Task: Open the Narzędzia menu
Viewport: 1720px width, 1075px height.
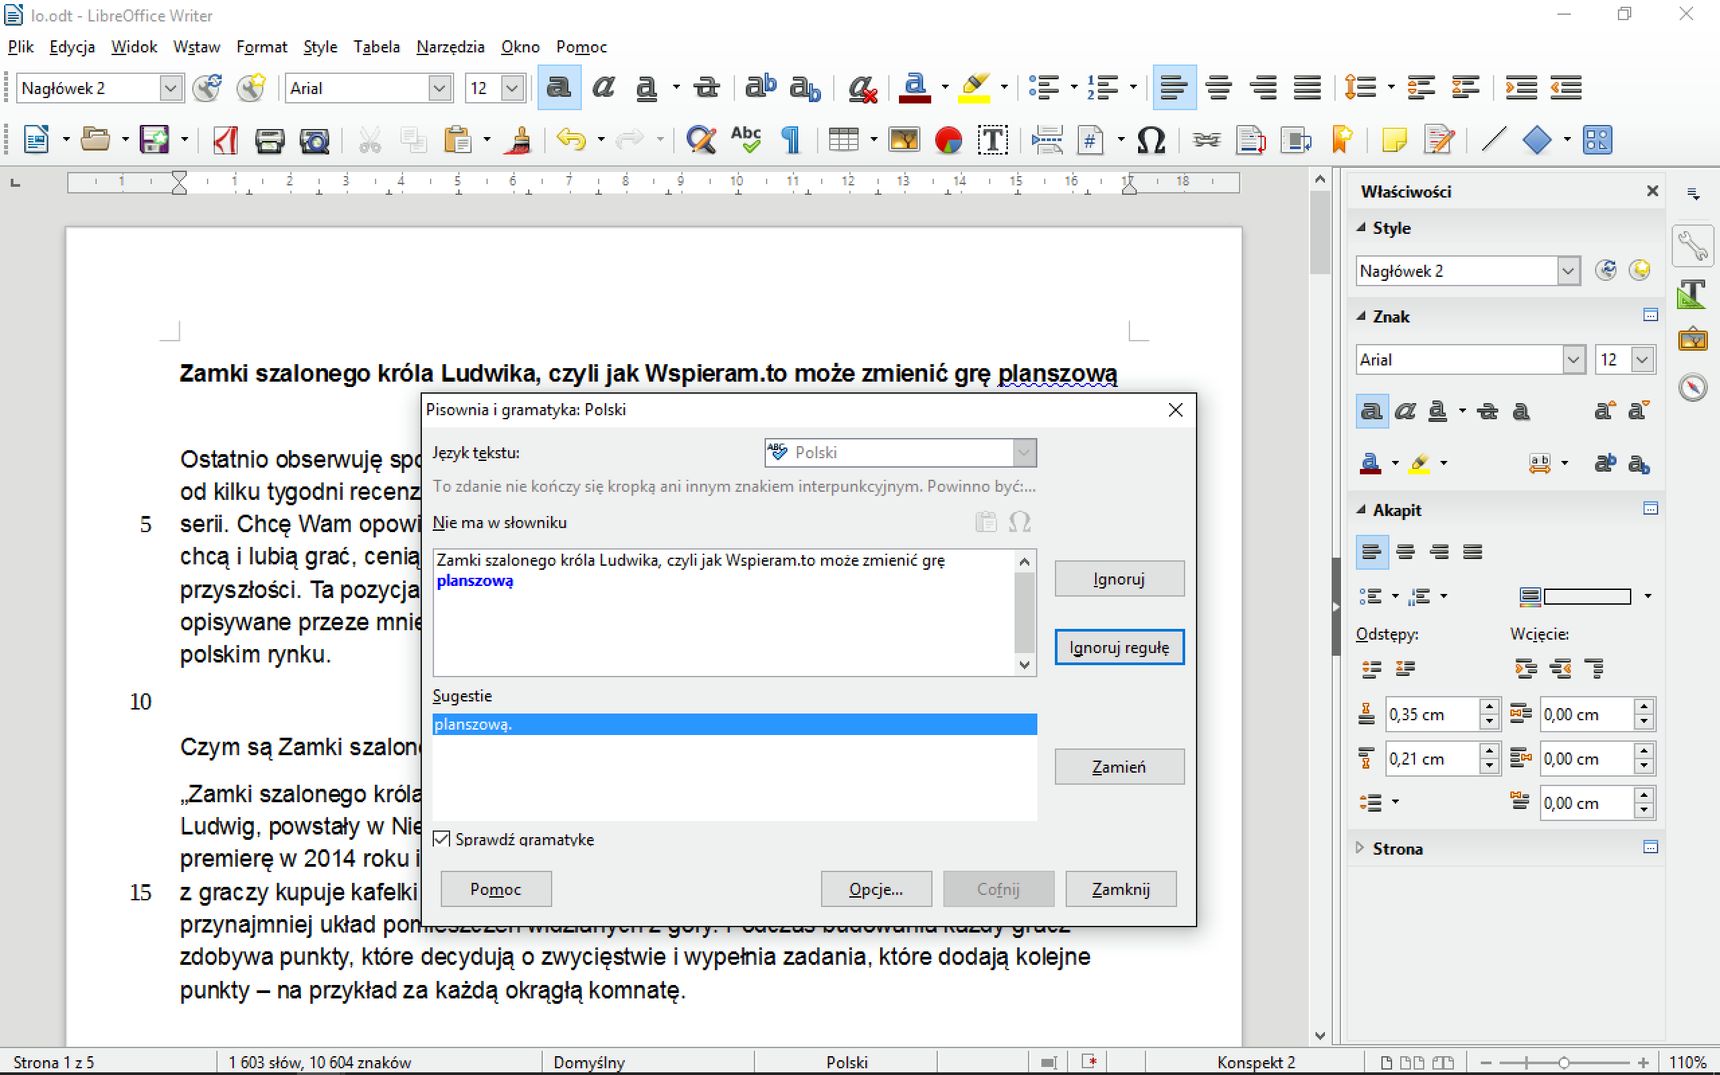Action: (450, 47)
